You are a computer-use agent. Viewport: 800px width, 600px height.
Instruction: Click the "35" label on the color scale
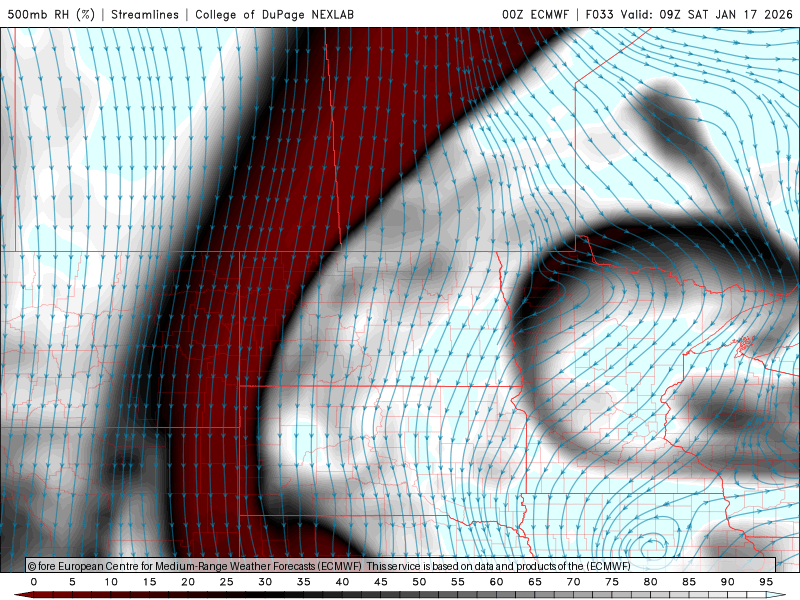[304, 582]
